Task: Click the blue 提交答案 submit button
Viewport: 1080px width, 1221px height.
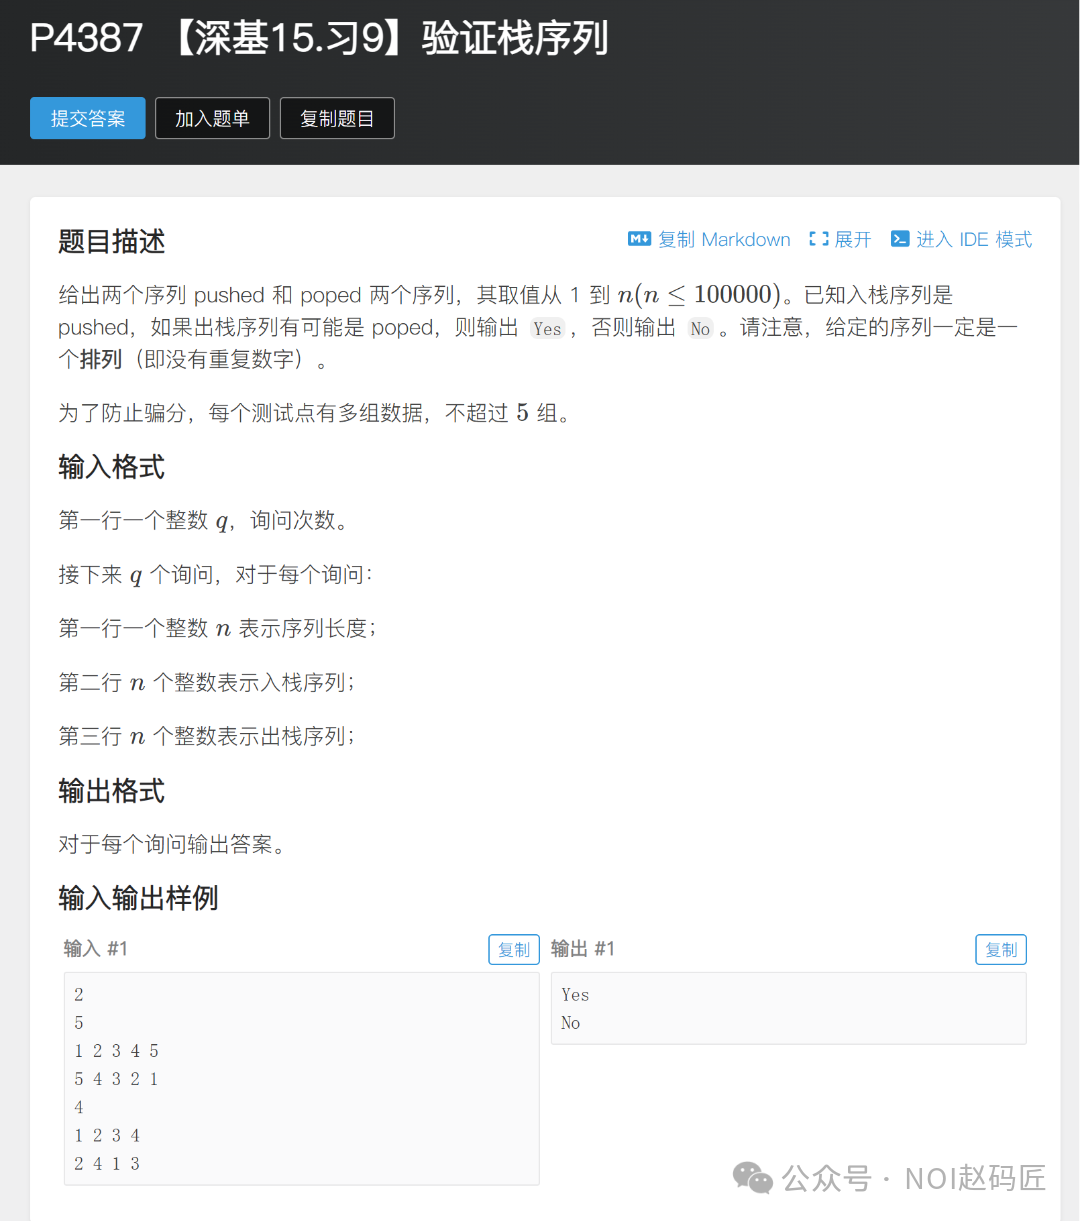Action: (88, 118)
